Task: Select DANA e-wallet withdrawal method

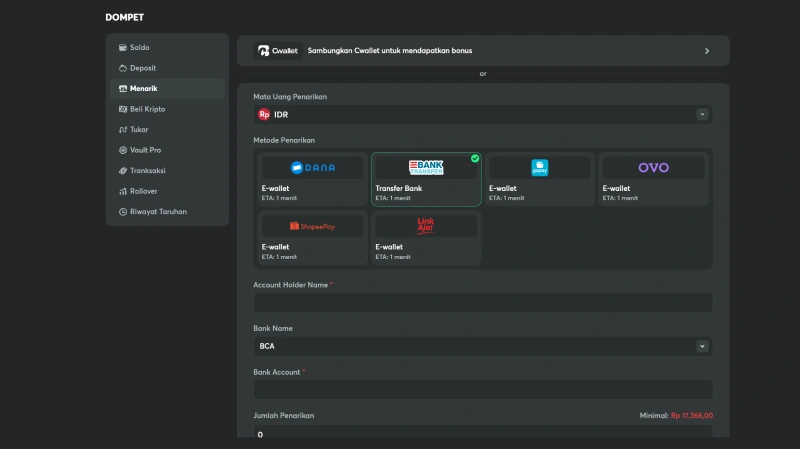Action: point(312,179)
